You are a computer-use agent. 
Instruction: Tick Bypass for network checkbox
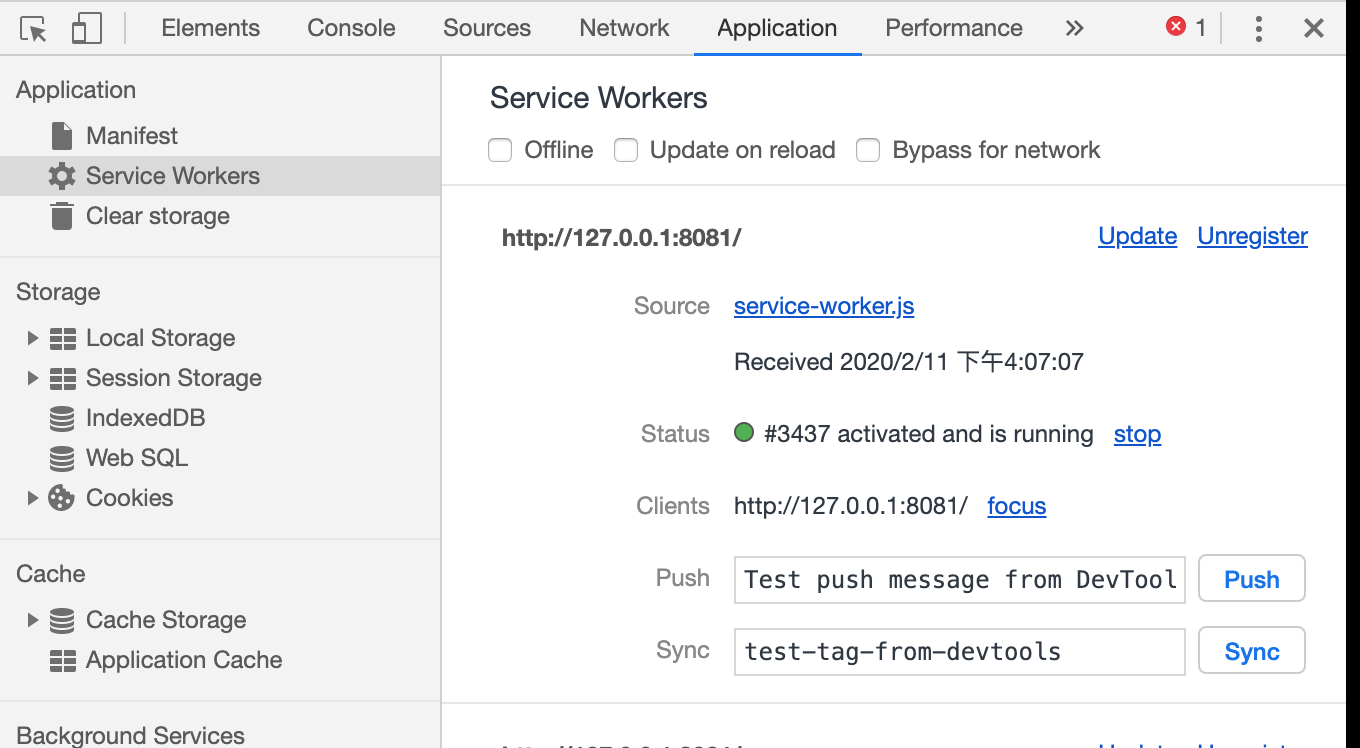coord(868,151)
